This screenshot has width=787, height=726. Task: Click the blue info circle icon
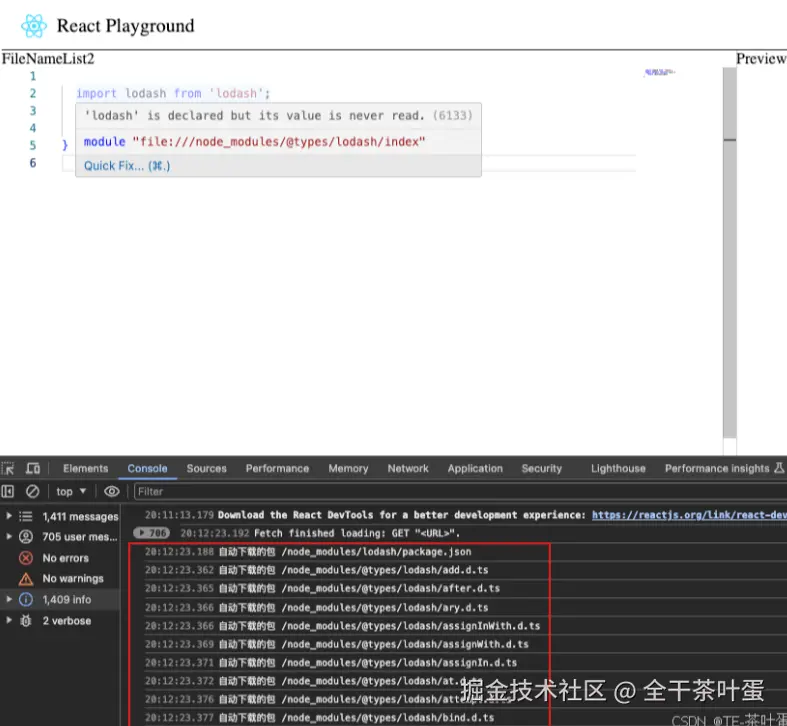point(26,599)
